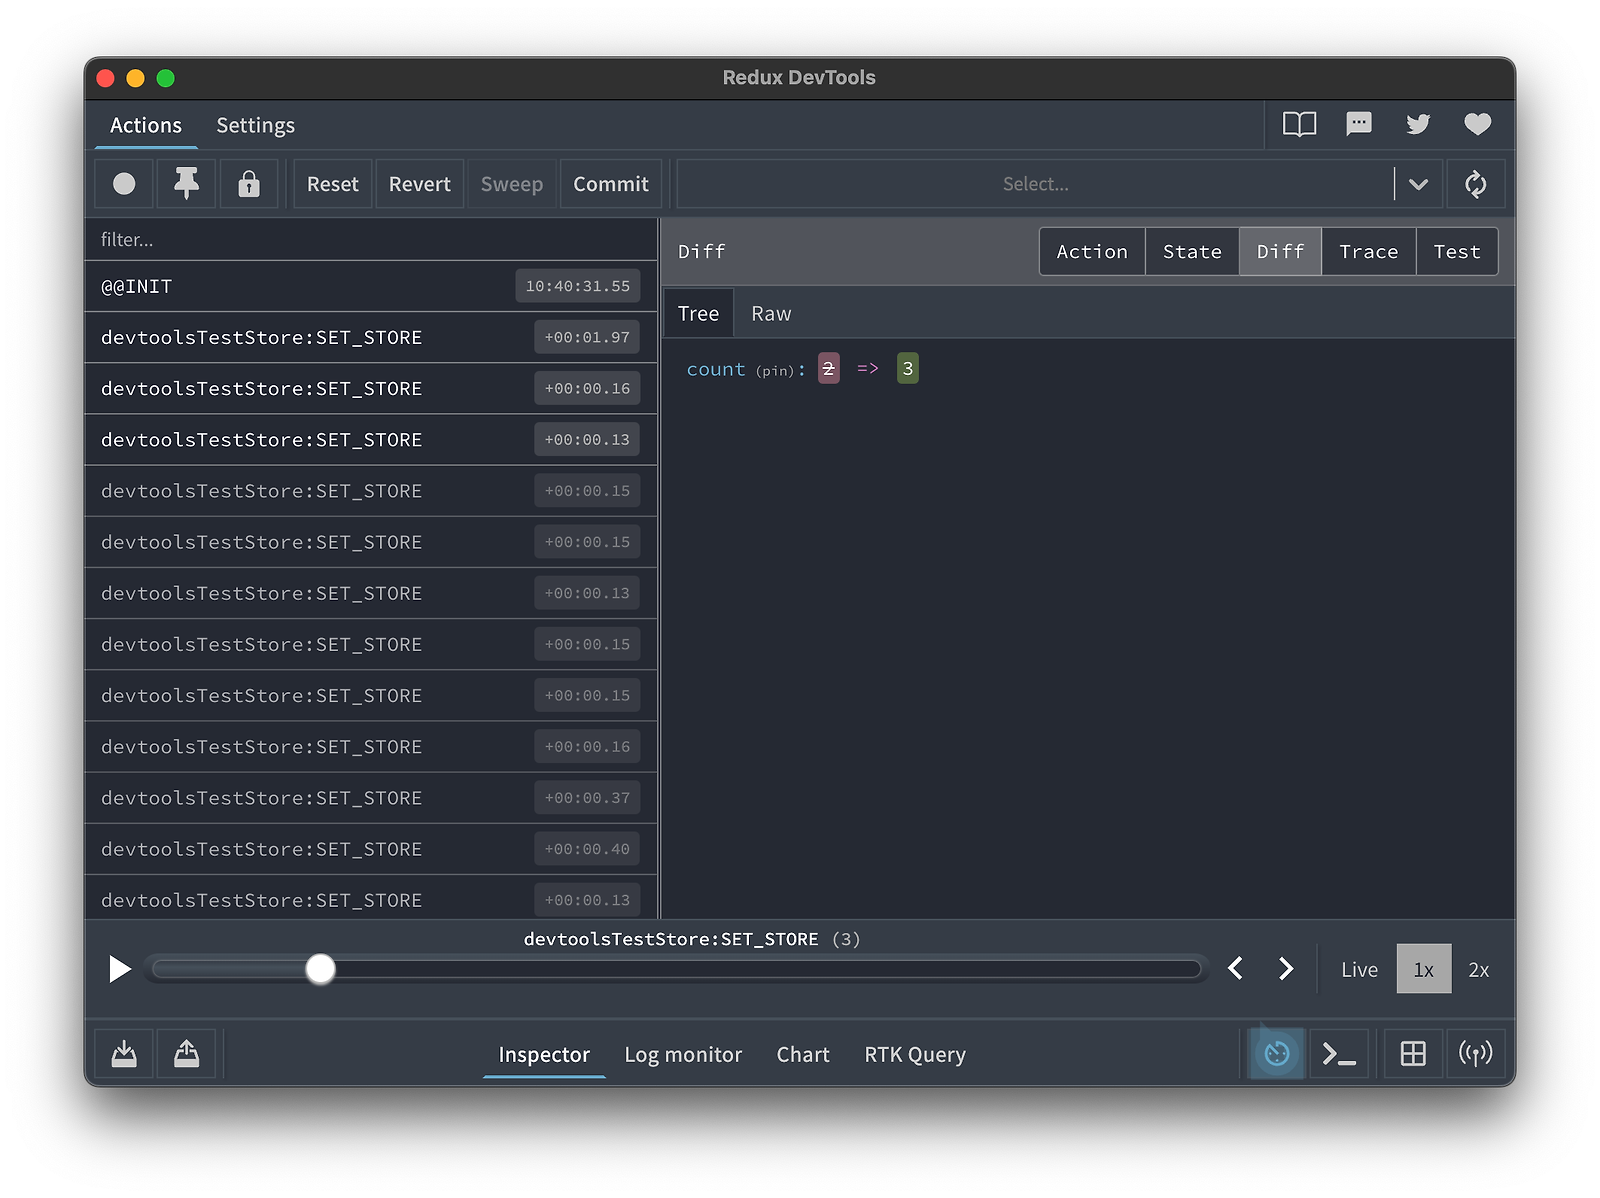The width and height of the screenshot is (1600, 1198).
Task: Select 2x playback speed
Action: [x=1478, y=969]
